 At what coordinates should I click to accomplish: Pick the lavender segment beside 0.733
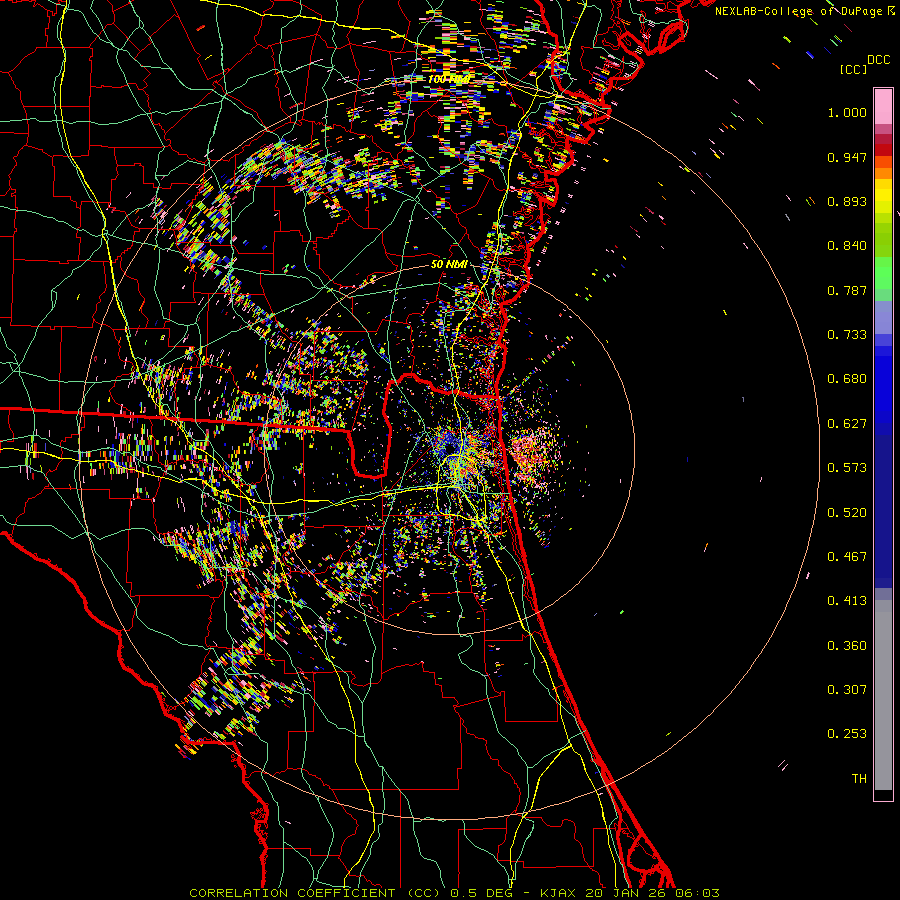tap(883, 317)
